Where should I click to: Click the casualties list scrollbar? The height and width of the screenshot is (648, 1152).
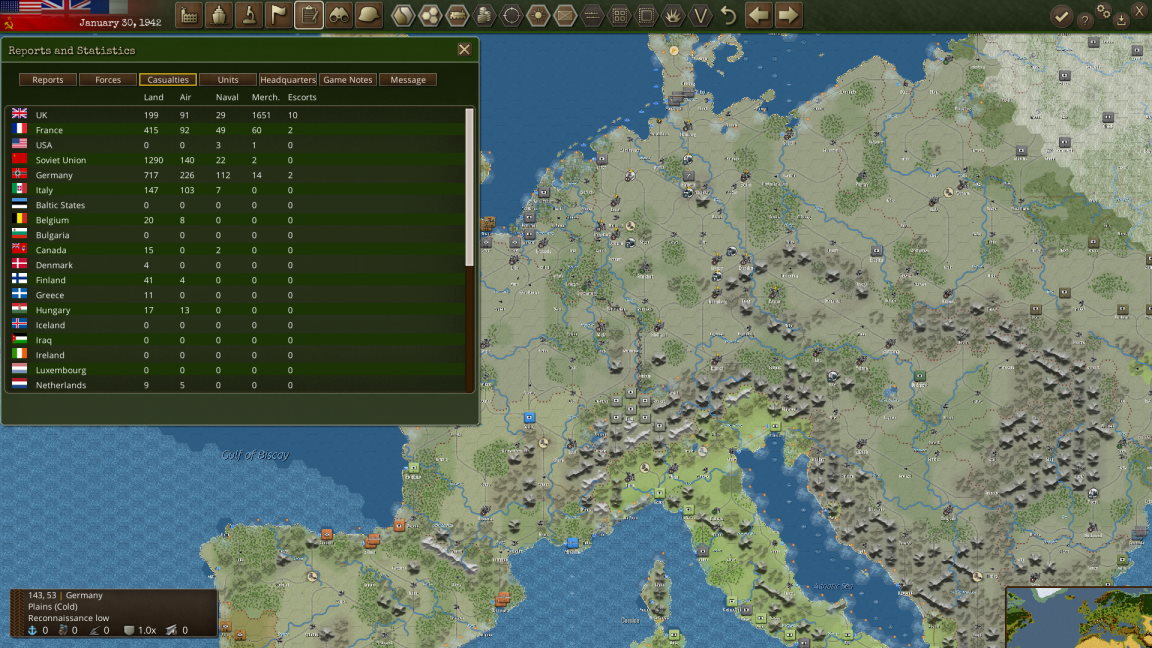[x=469, y=187]
